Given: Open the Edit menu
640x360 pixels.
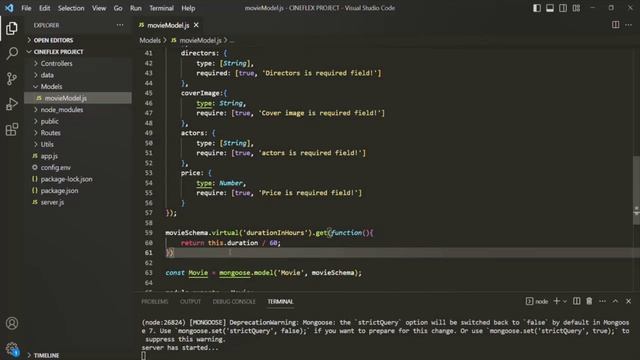Looking at the screenshot, I should click(x=44, y=8).
